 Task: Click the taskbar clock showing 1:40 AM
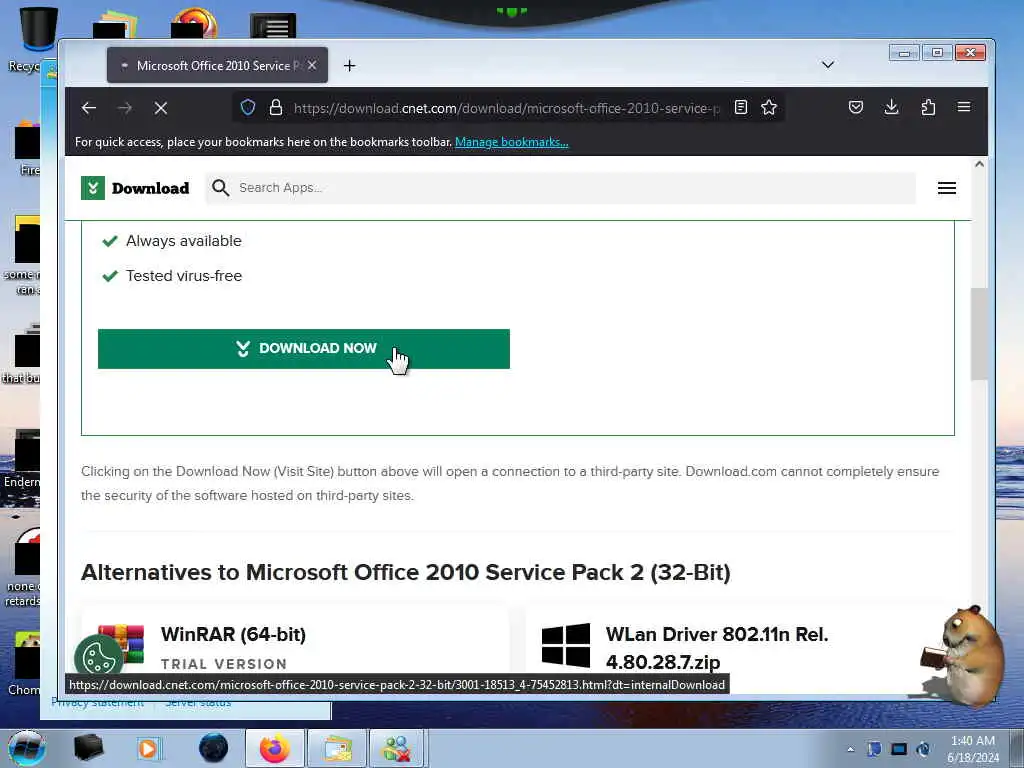(972, 748)
